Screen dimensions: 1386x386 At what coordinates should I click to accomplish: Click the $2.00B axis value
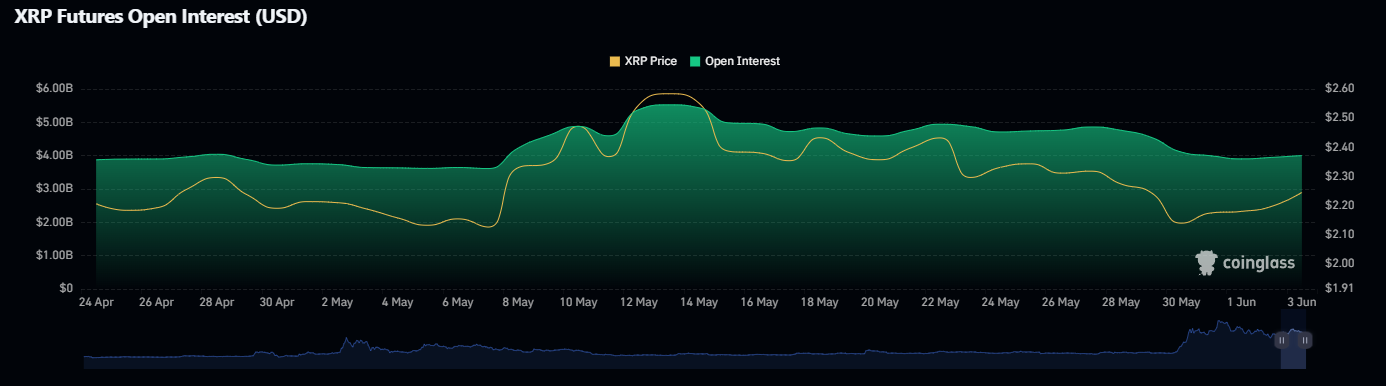55,222
